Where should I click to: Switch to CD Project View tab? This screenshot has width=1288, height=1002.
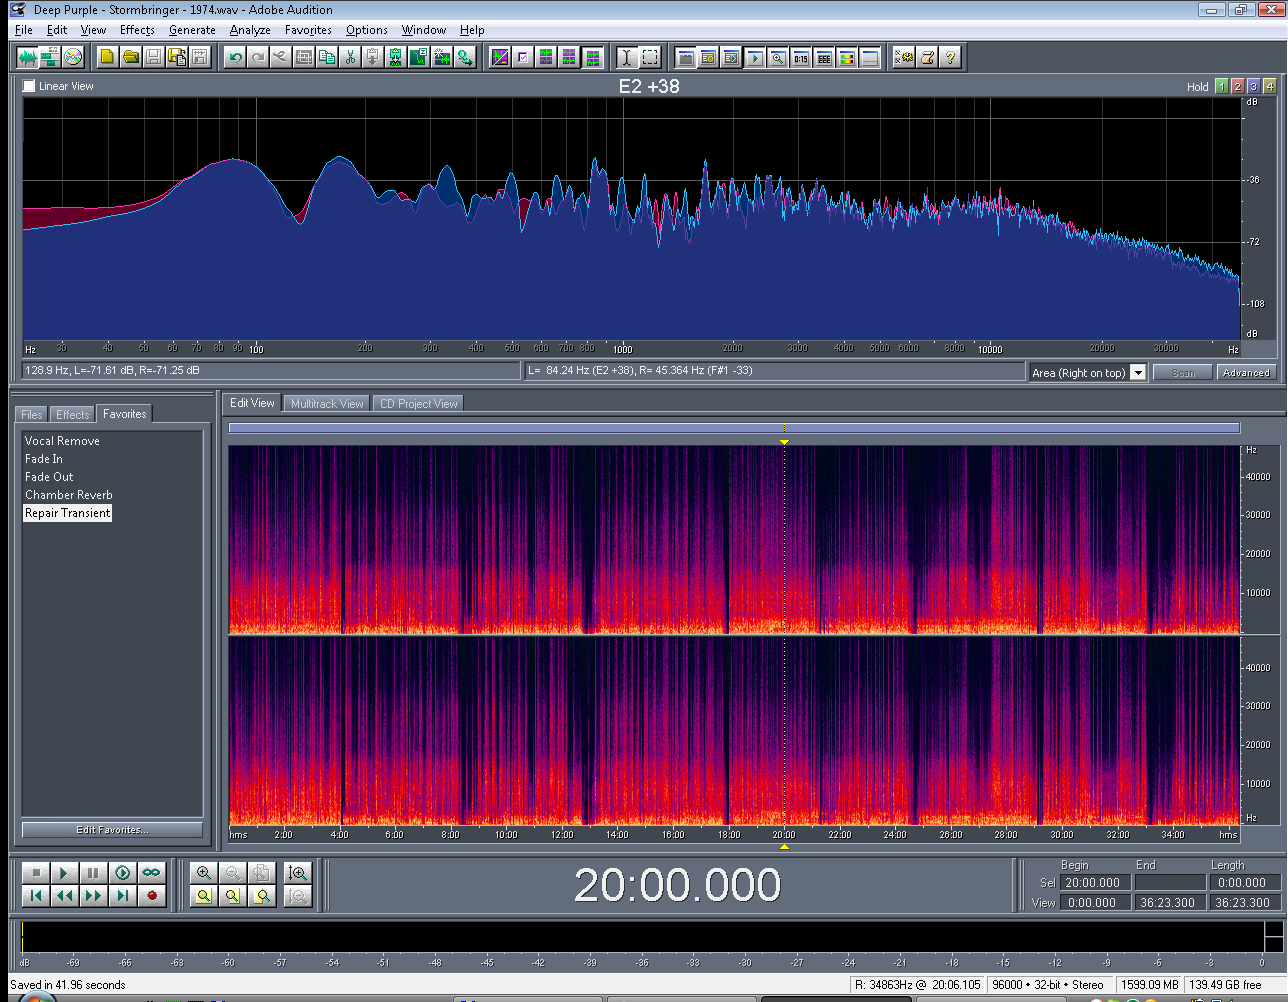(418, 404)
